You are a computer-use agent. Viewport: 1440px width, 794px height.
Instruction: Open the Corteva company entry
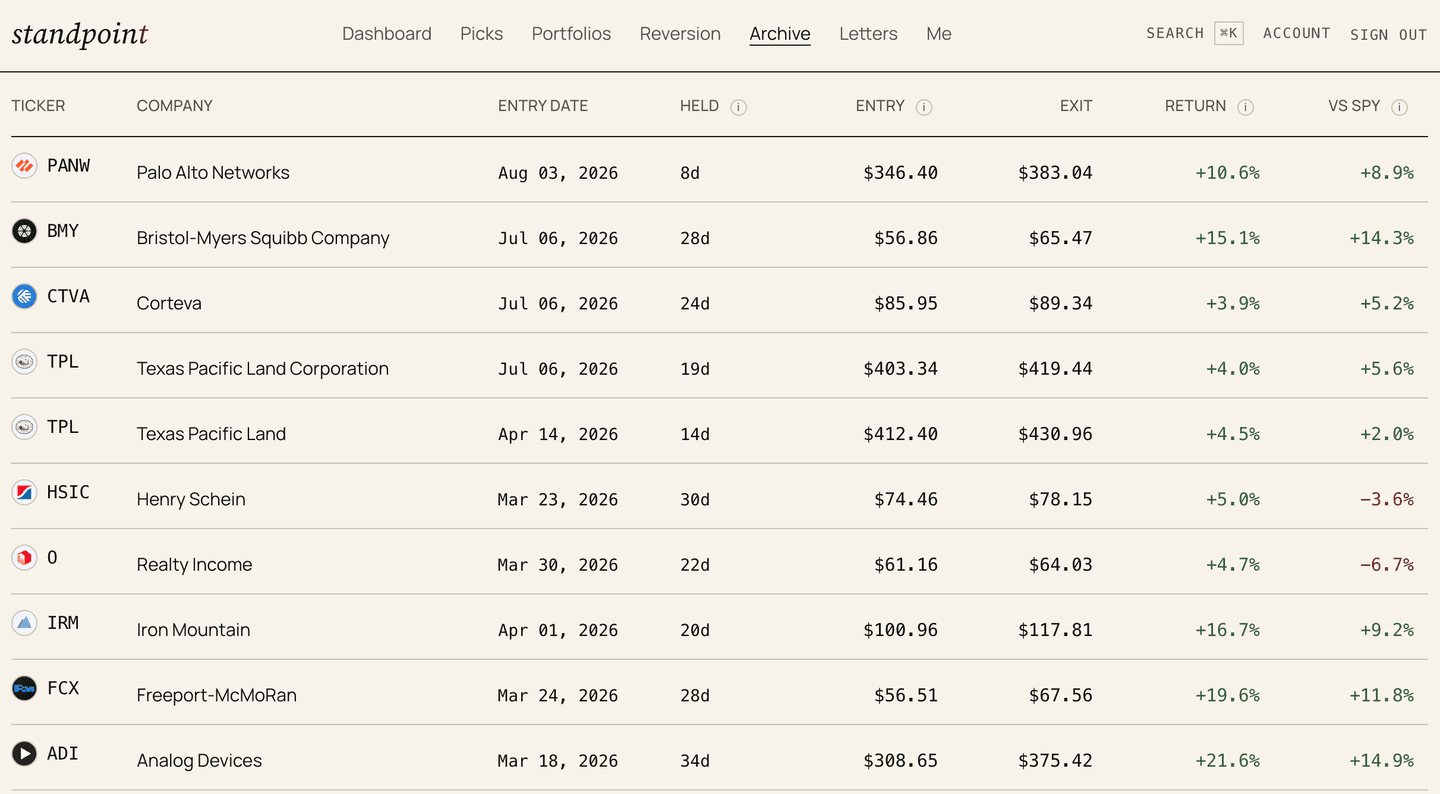click(x=169, y=303)
